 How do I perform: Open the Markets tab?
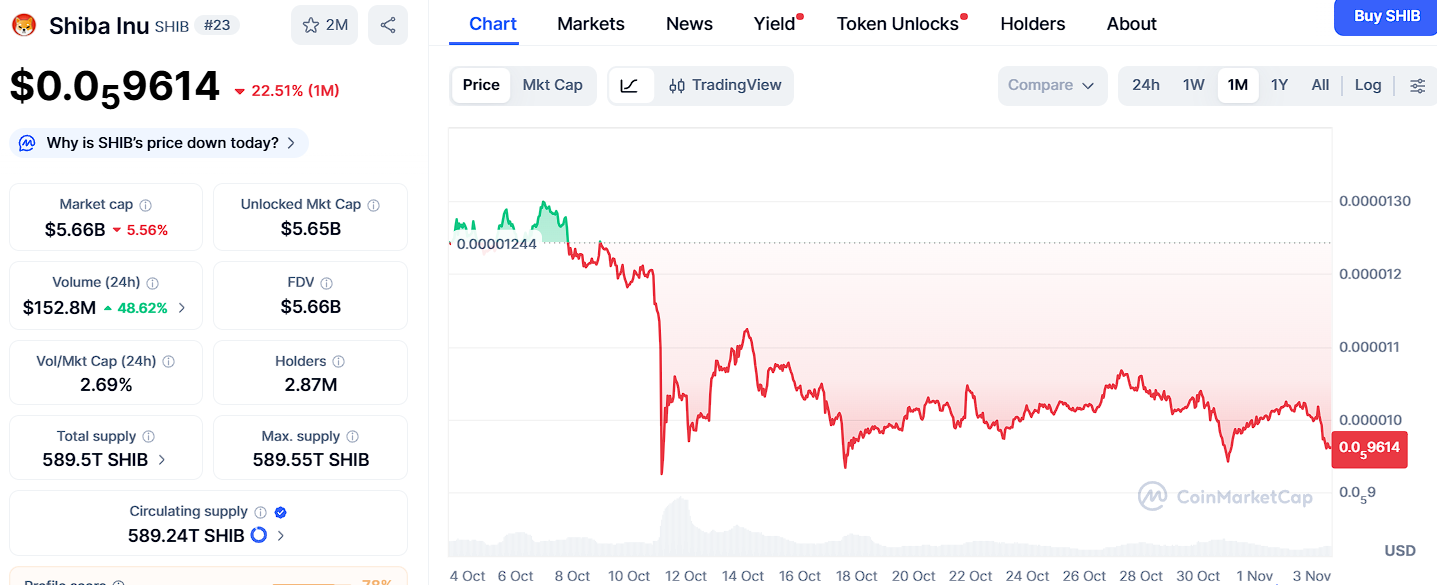click(591, 24)
